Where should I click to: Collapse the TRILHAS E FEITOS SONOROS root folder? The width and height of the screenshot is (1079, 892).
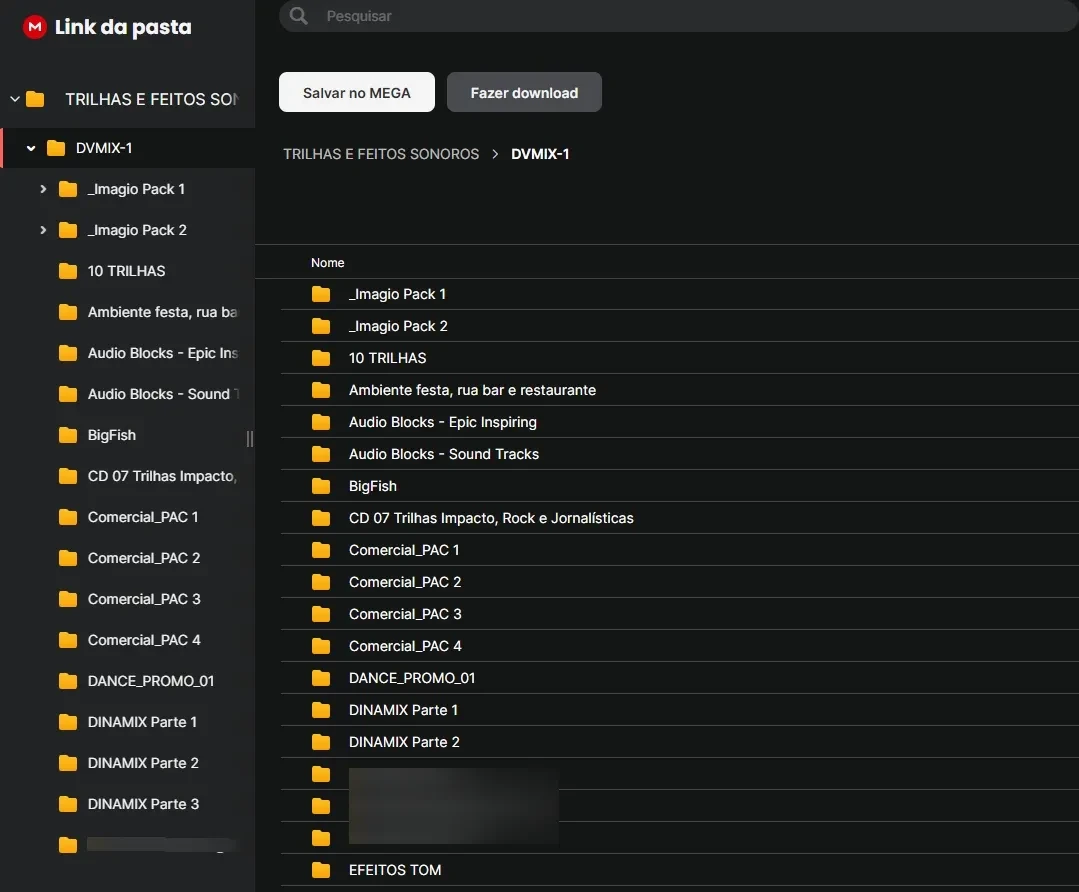(15, 99)
